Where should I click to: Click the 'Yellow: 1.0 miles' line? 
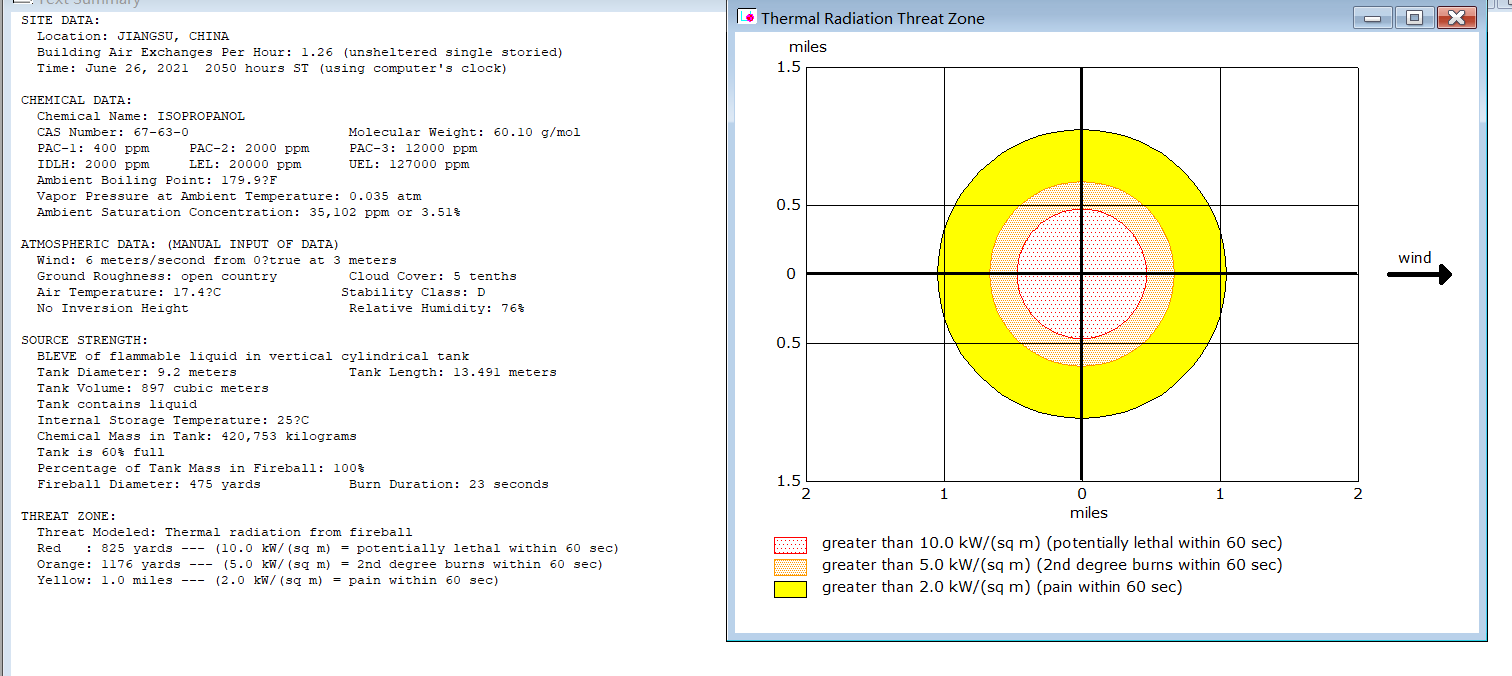tap(268, 580)
